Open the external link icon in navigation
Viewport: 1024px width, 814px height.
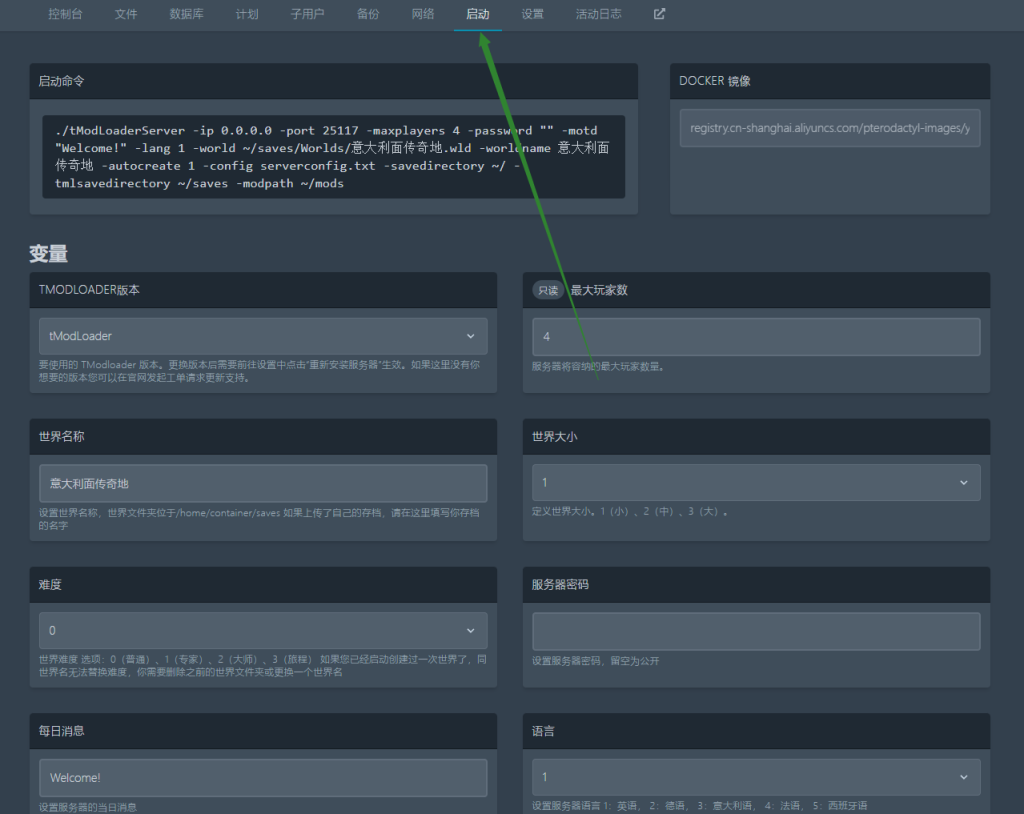(659, 15)
